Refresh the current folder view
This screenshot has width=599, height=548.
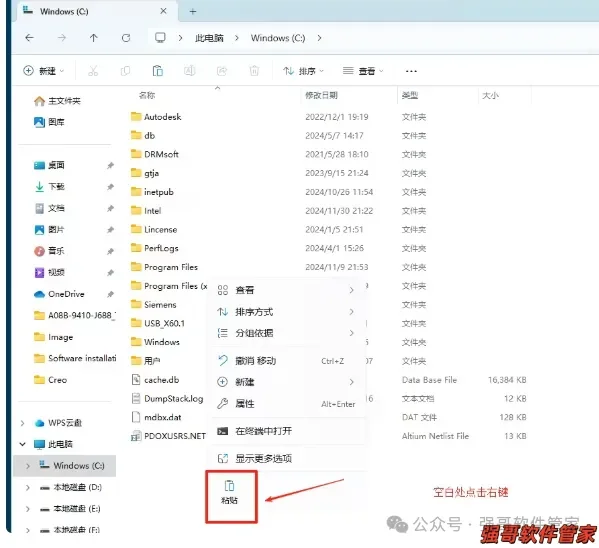click(126, 37)
